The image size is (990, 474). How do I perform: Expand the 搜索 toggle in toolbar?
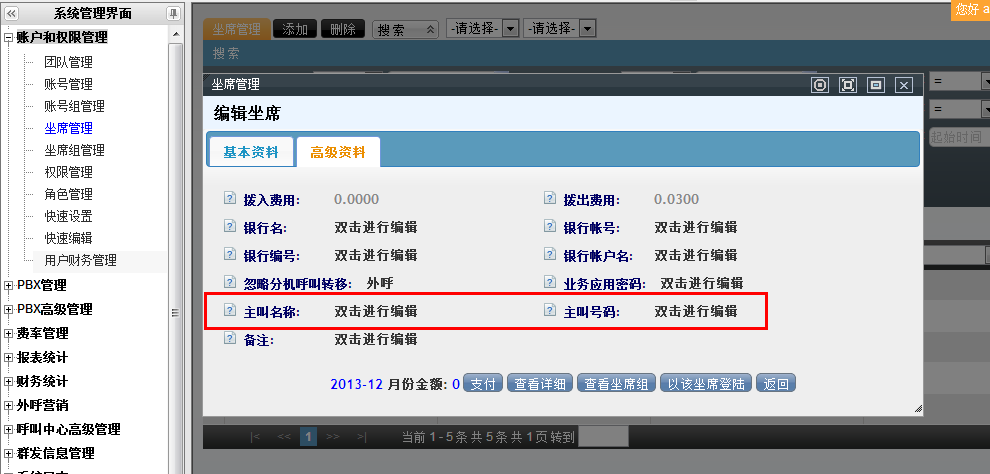click(x=405, y=30)
